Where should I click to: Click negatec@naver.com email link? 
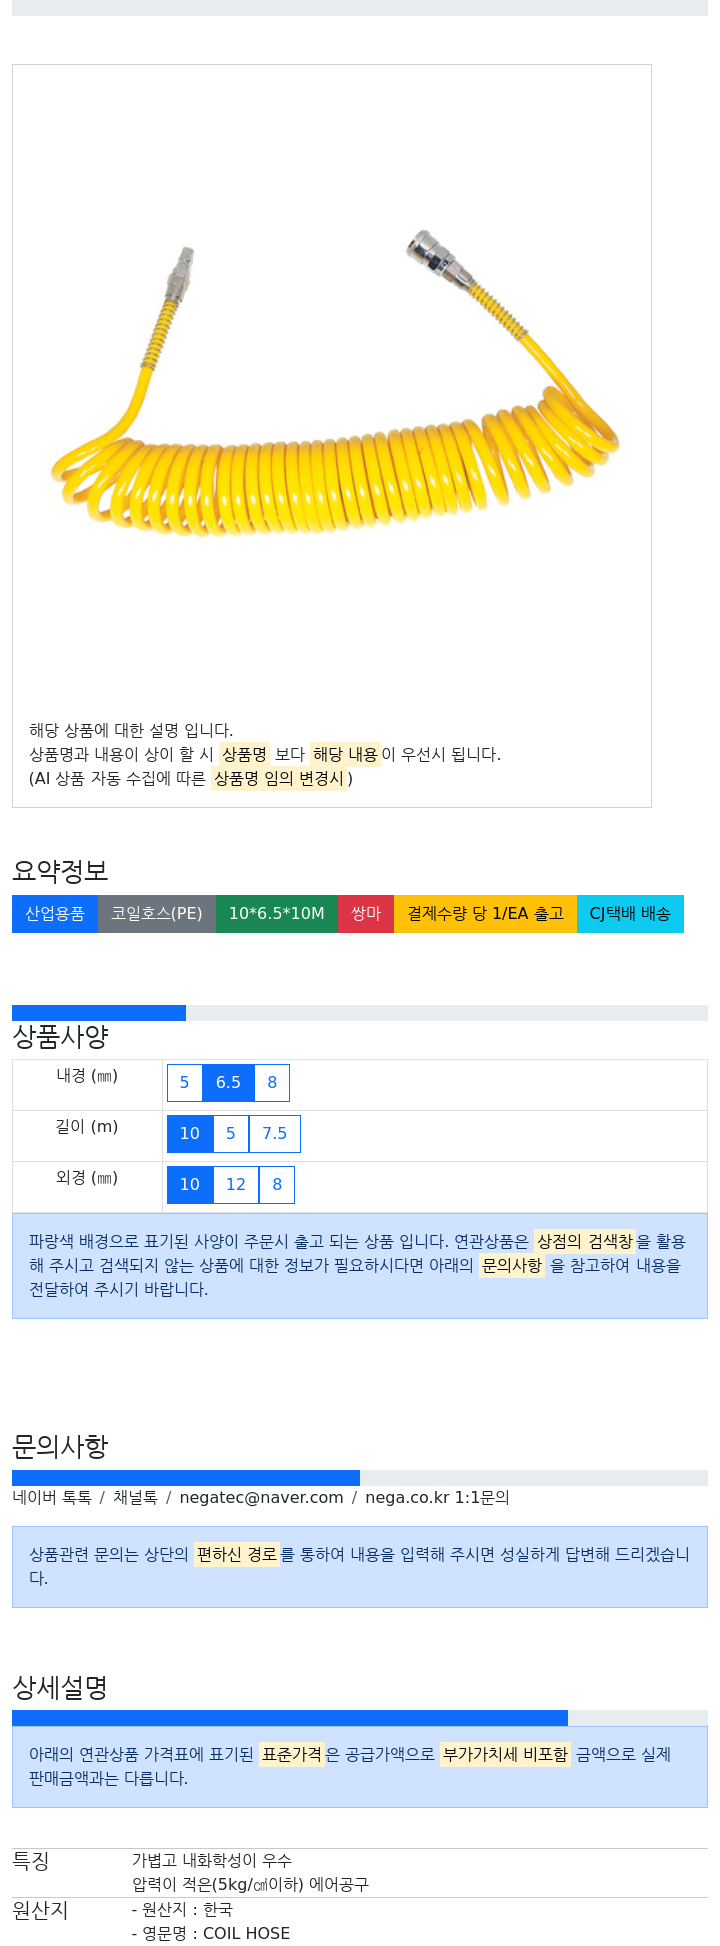click(x=261, y=1498)
